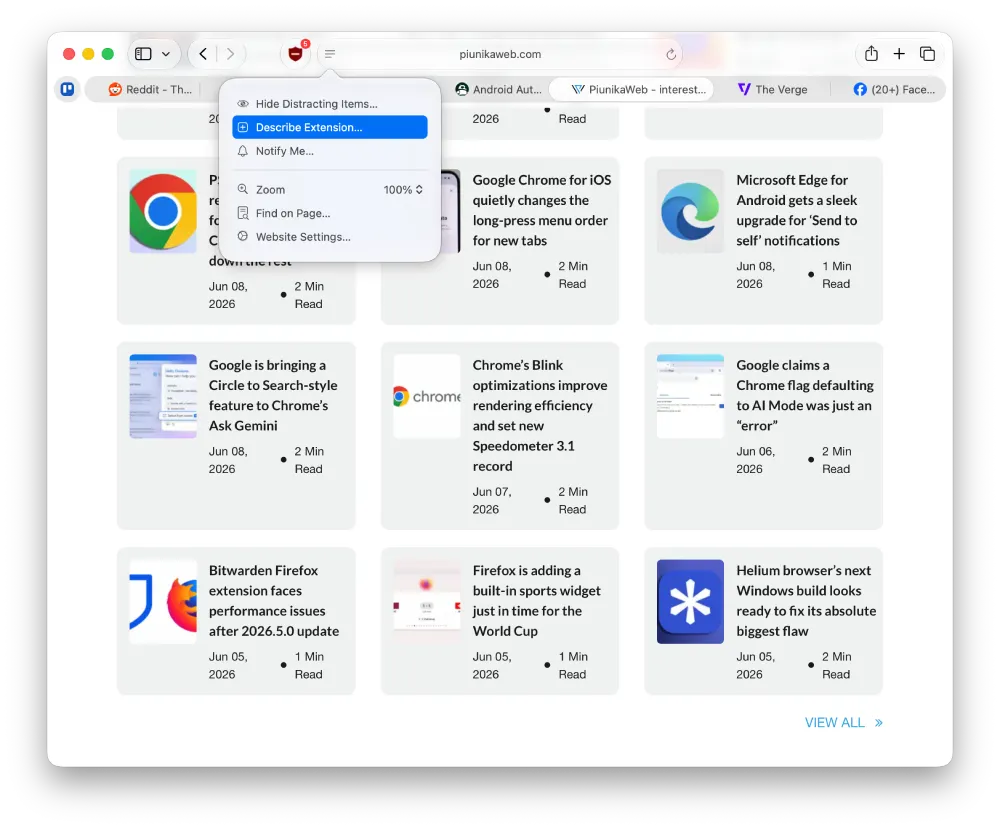Open the red shield ad-blocker extension
The width and height of the screenshot is (1000, 829).
click(295, 54)
